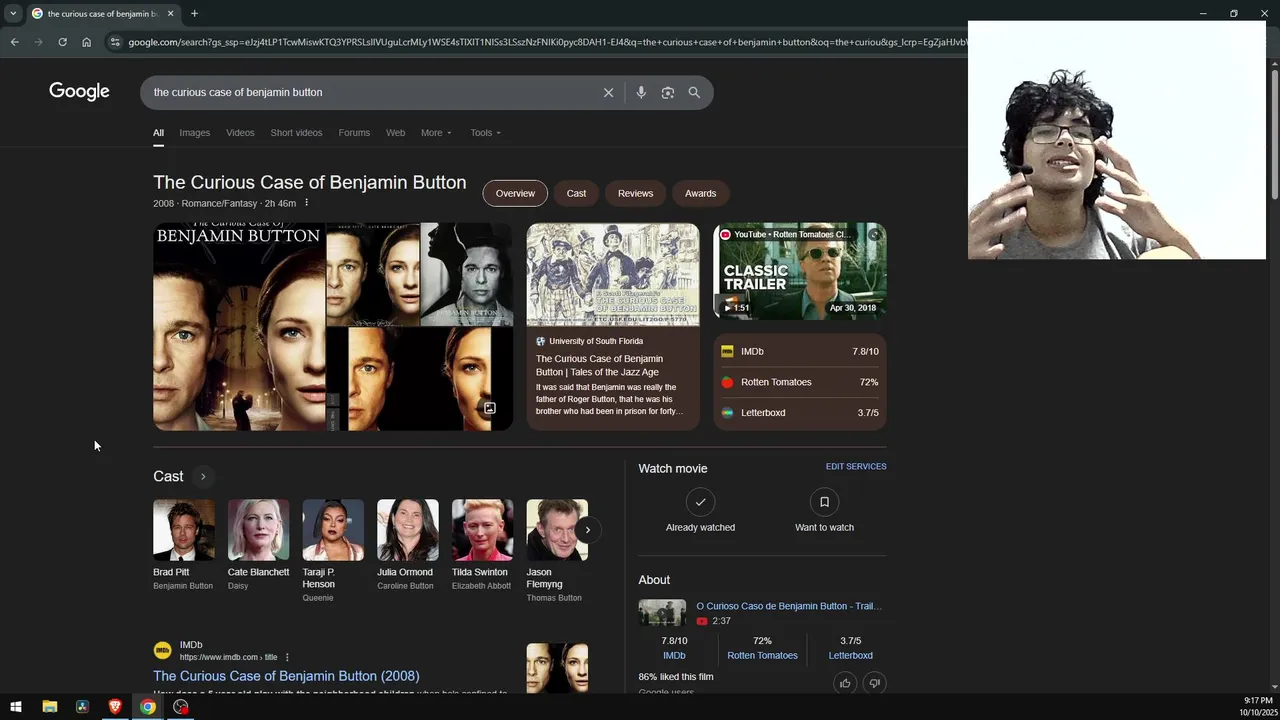
Task: Switch to the Web tab
Action: click(396, 133)
